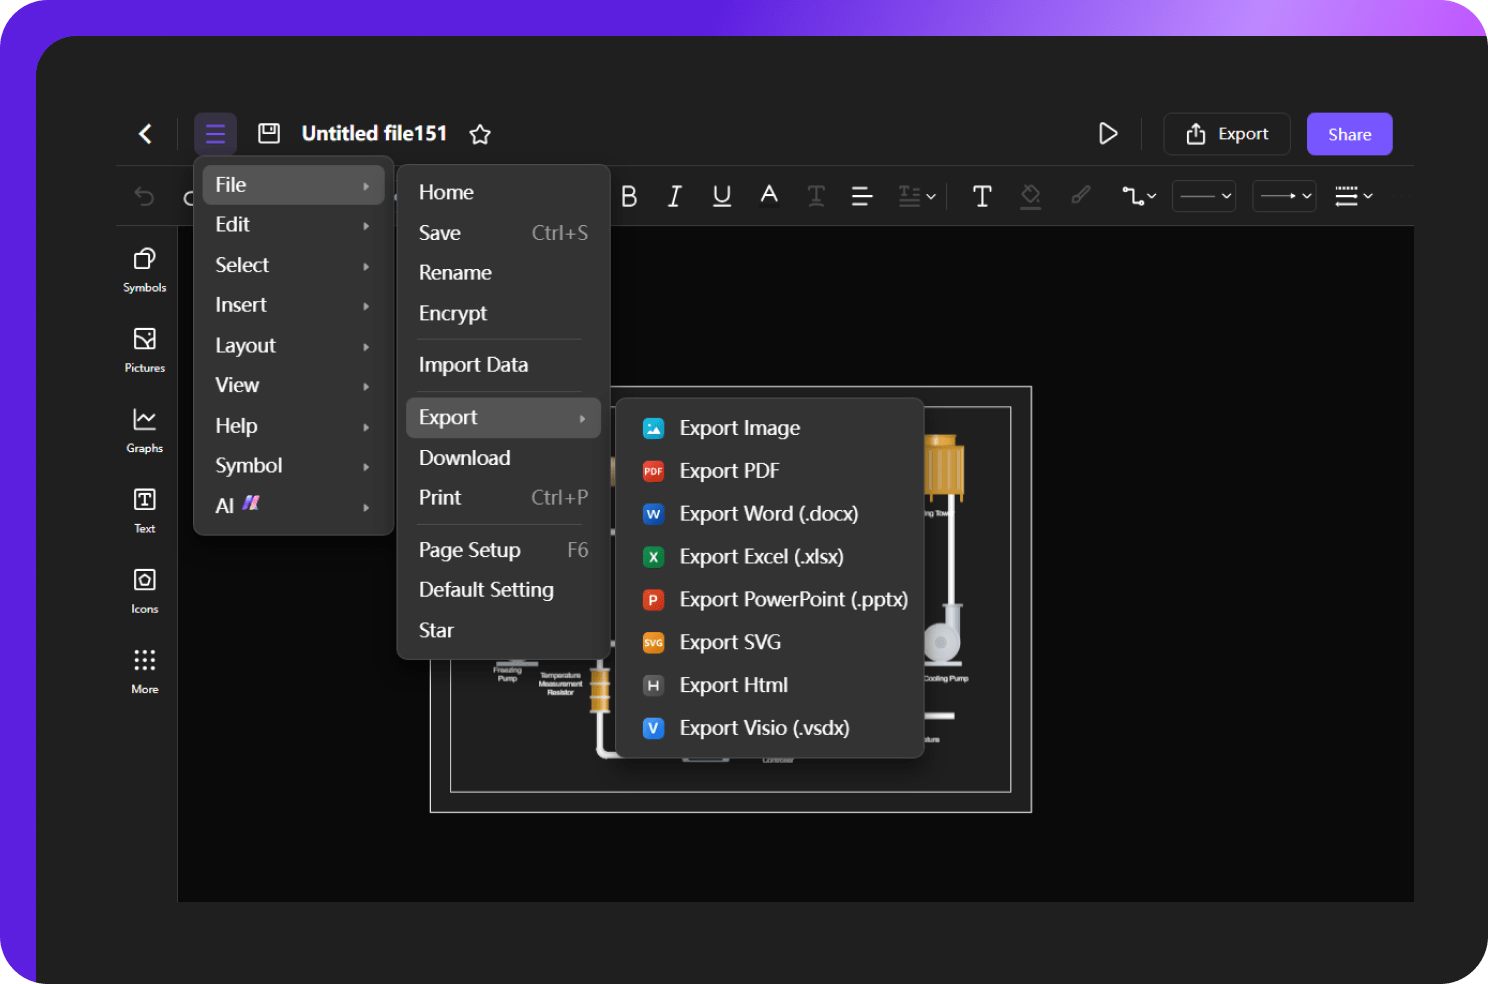This screenshot has height=984, width=1488.
Task: Open the Symbols sidebar panel
Action: click(x=145, y=270)
